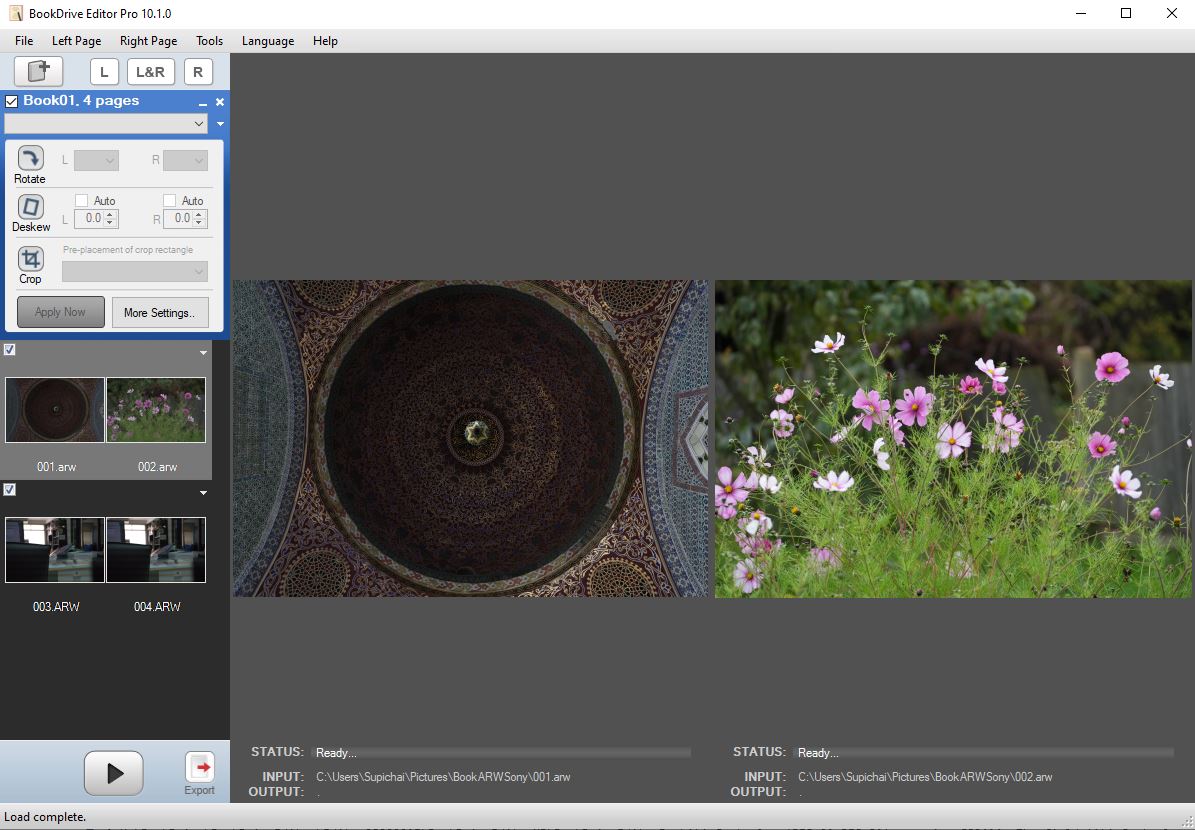Click the right page status progress bar

(x=984, y=752)
